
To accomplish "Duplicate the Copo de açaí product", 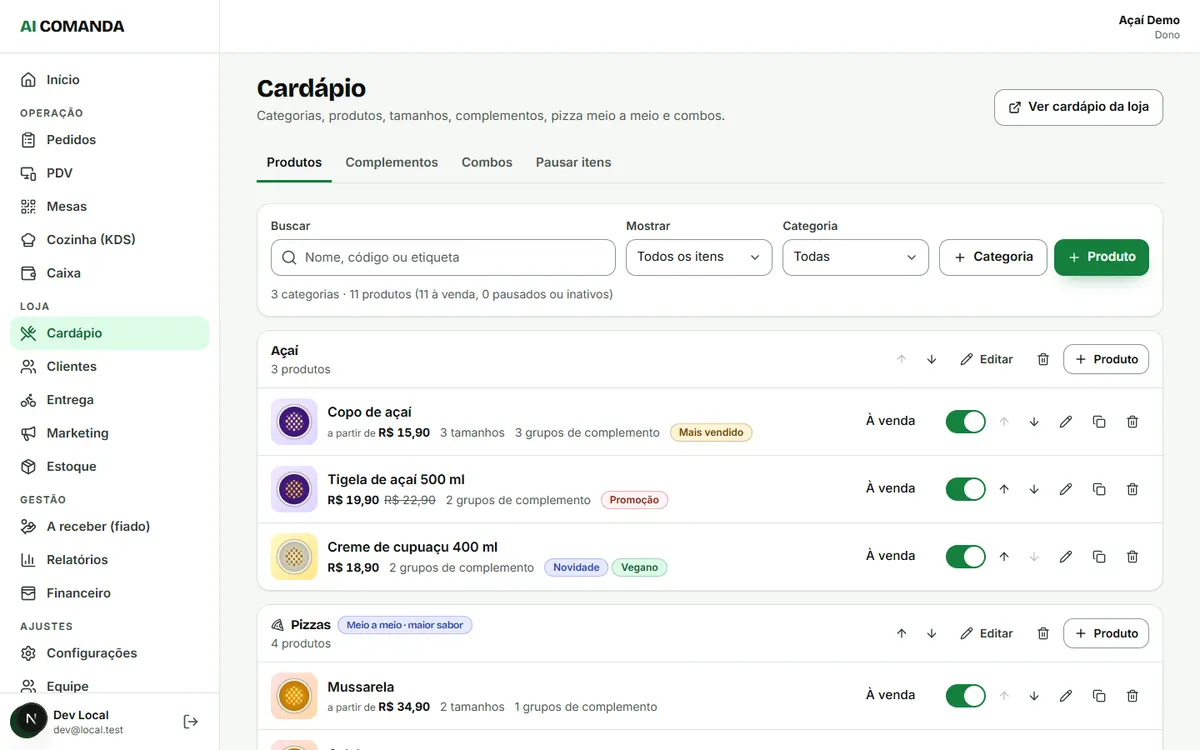I will coord(1099,422).
